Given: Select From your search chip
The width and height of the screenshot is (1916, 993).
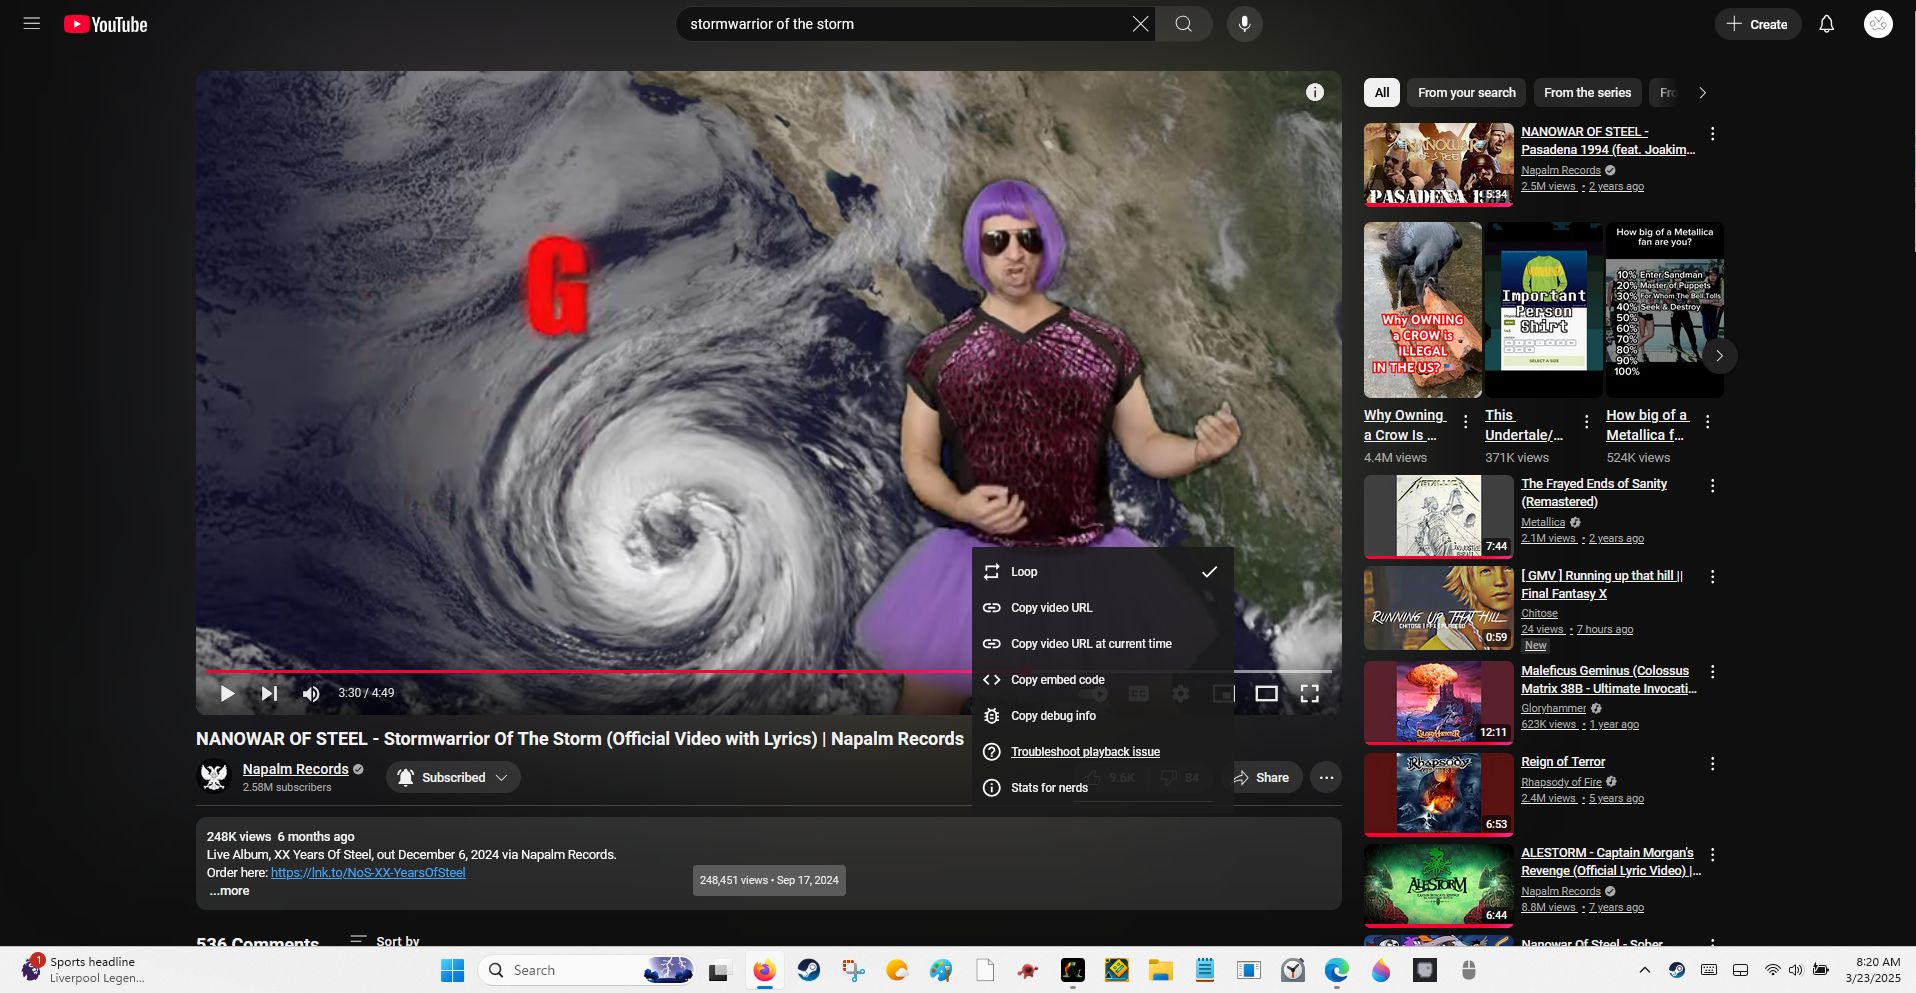Looking at the screenshot, I should point(1466,92).
